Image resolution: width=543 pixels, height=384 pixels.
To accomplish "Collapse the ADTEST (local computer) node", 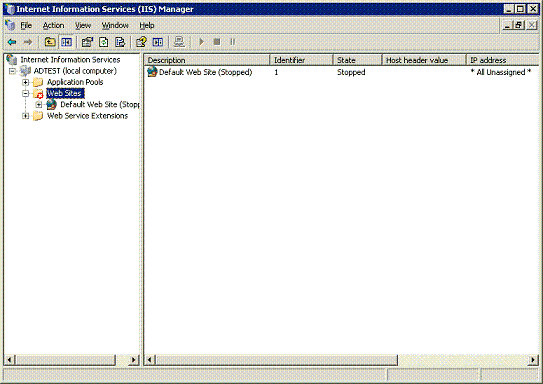I will pyautogui.click(x=12, y=71).
